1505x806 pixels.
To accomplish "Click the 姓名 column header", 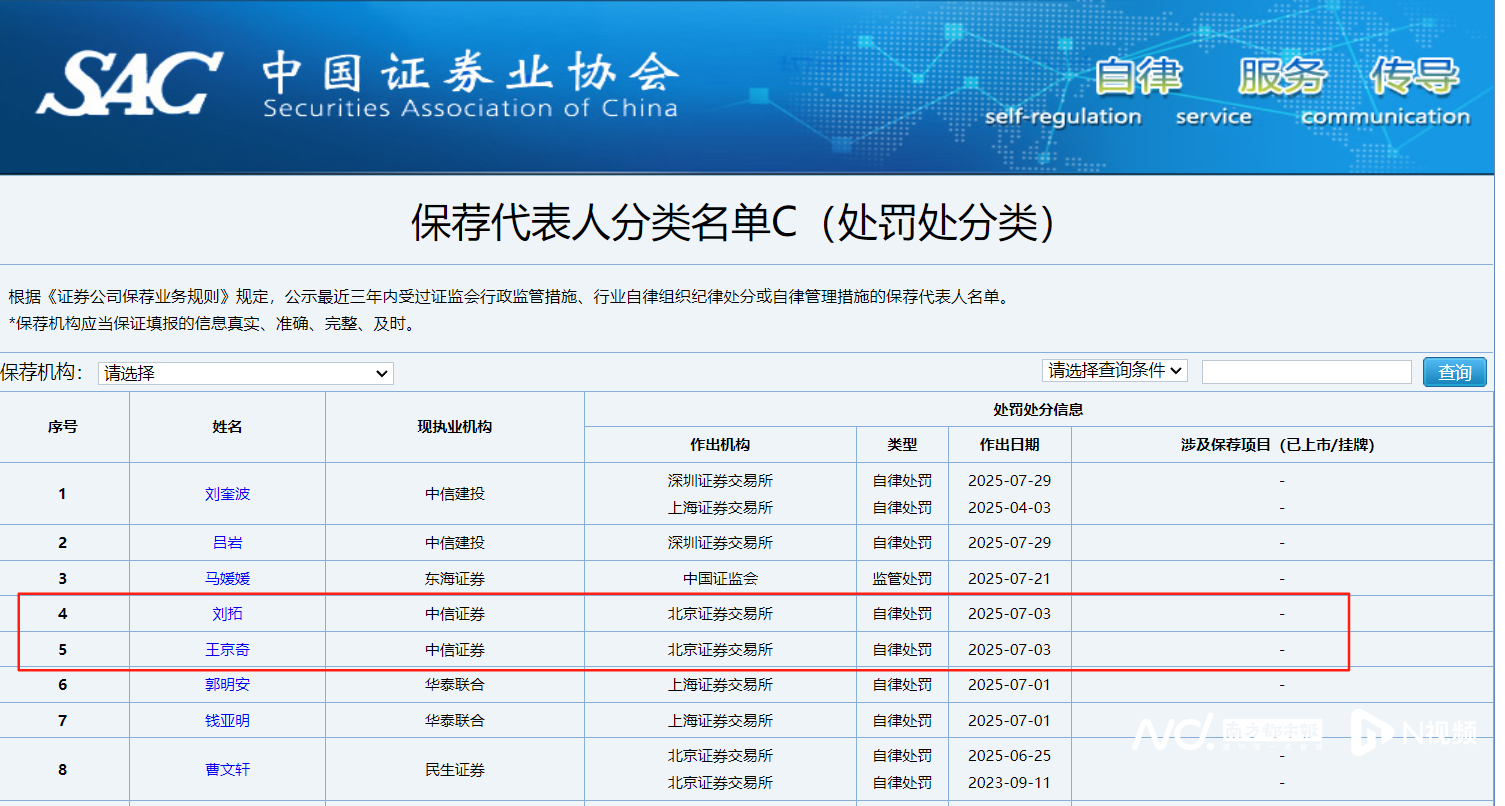I will click(227, 427).
